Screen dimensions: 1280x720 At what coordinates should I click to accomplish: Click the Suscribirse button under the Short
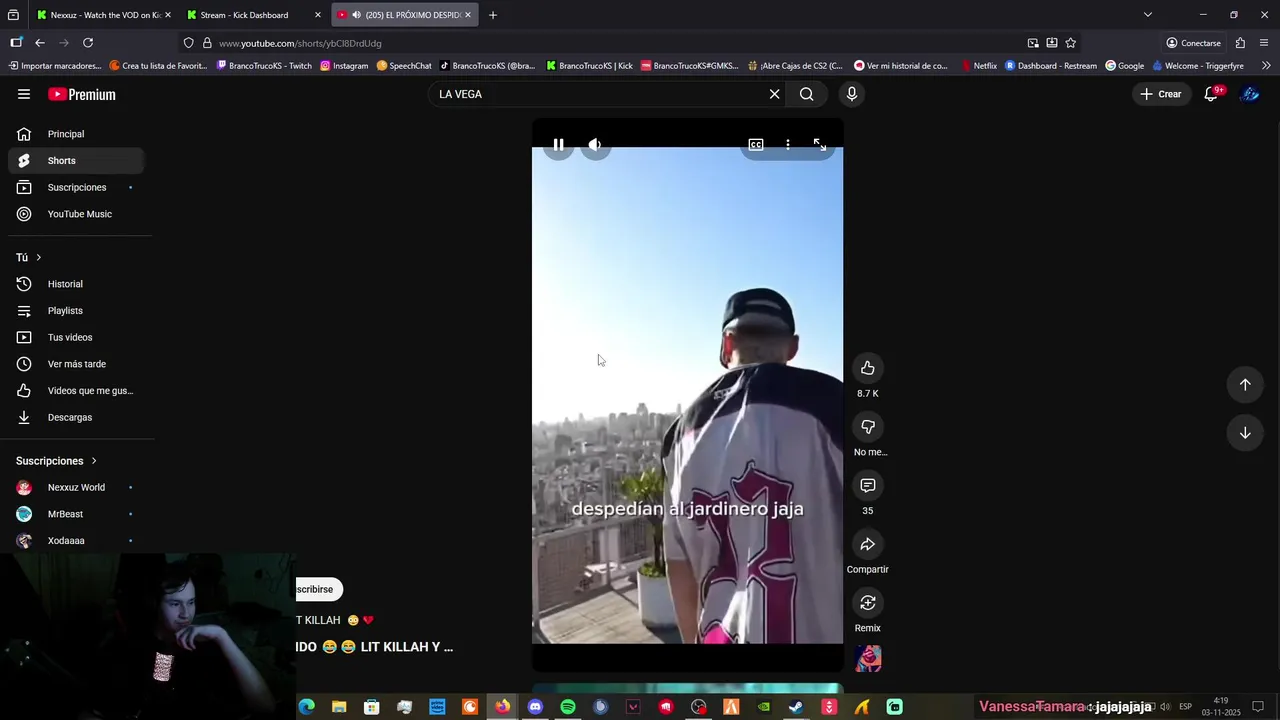[319, 589]
